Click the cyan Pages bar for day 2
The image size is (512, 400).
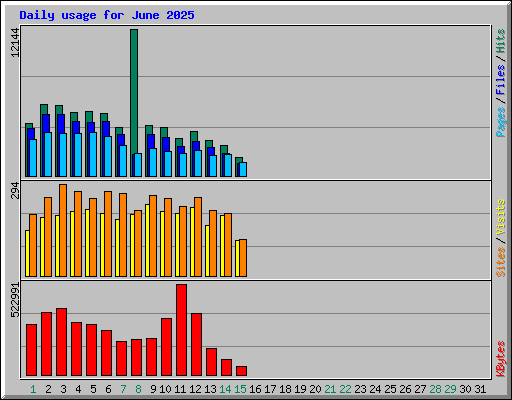48,154
